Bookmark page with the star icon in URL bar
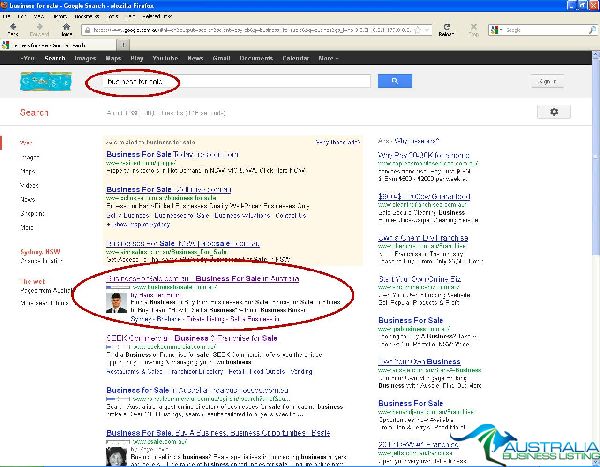This screenshot has width=600, height=467. (x=418, y=30)
